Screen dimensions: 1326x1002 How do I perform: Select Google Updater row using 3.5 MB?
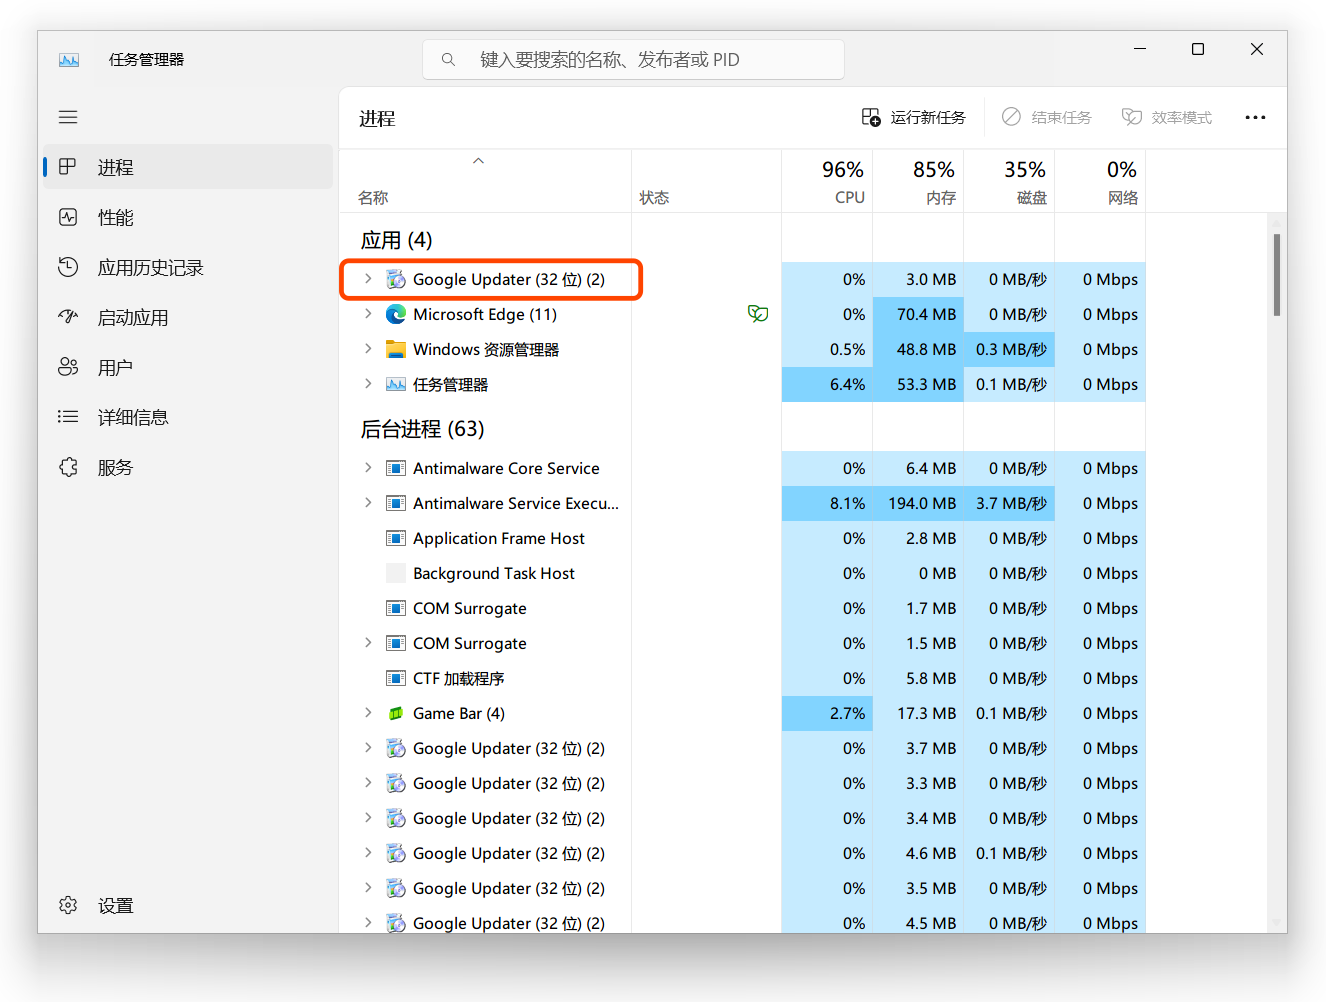point(508,888)
